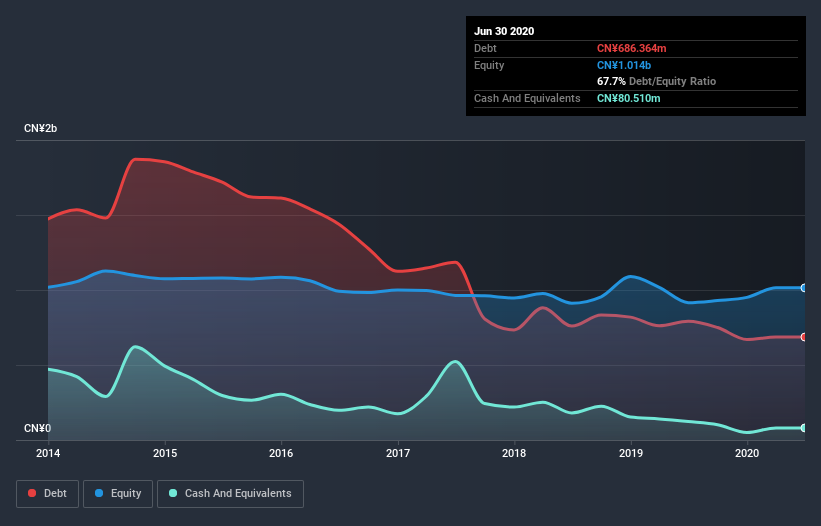Click the Debt label in tooltip

tap(485, 48)
